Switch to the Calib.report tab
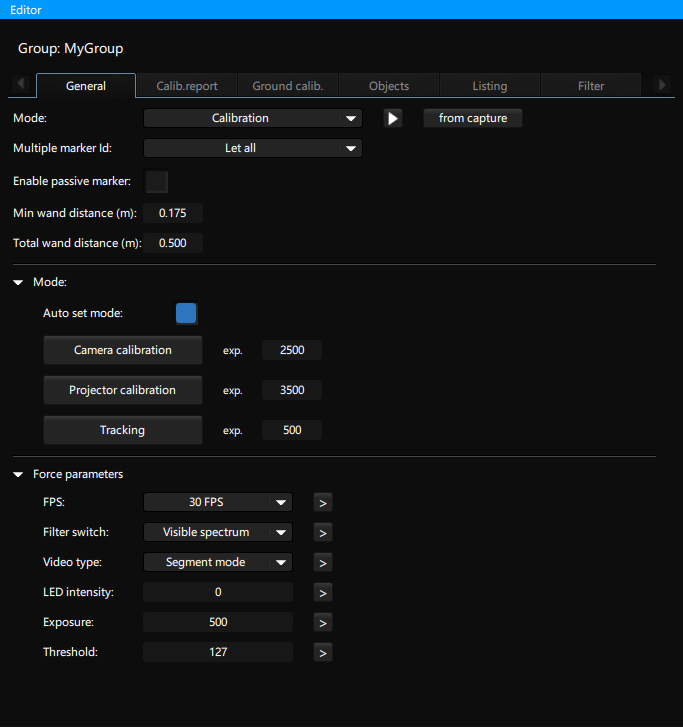Viewport: 683px width, 727px height. (x=187, y=86)
